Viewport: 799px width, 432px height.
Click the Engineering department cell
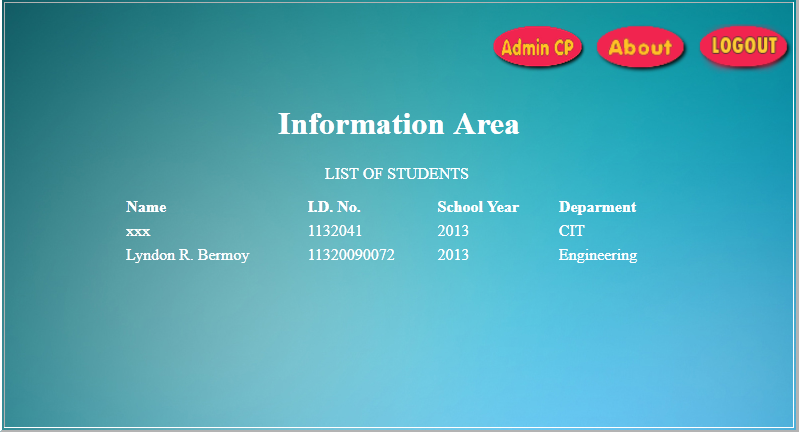(x=598, y=255)
